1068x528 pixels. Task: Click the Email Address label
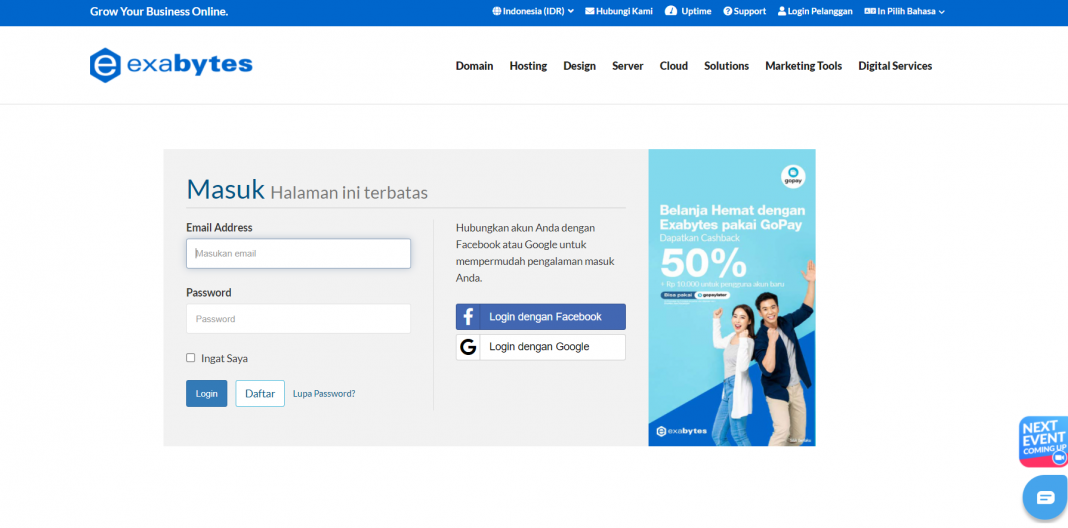[219, 228]
